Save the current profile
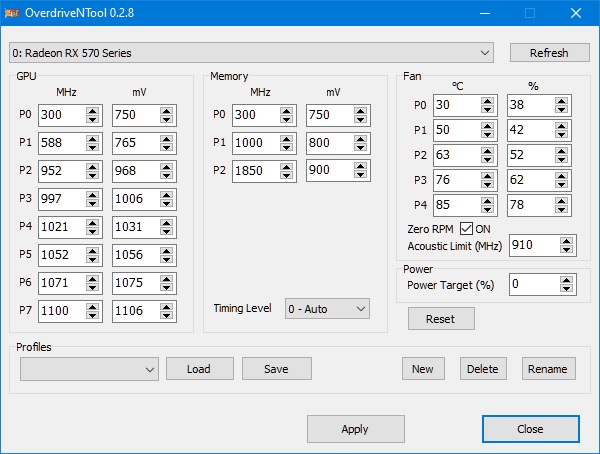This screenshot has height=454, width=600. tap(277, 369)
